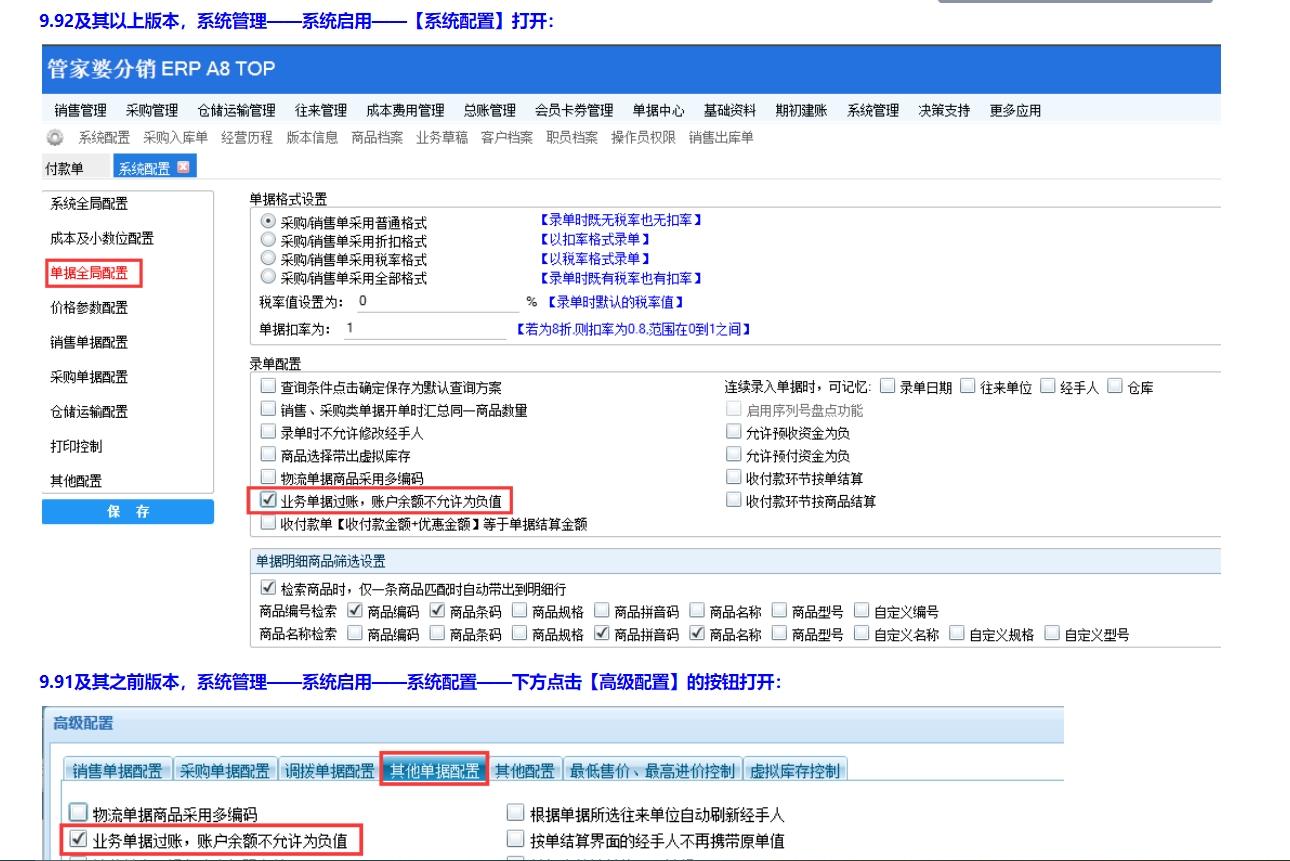Click the 采购入库单 shortcut
1290x861 pixels.
pyautogui.click(x=175, y=138)
